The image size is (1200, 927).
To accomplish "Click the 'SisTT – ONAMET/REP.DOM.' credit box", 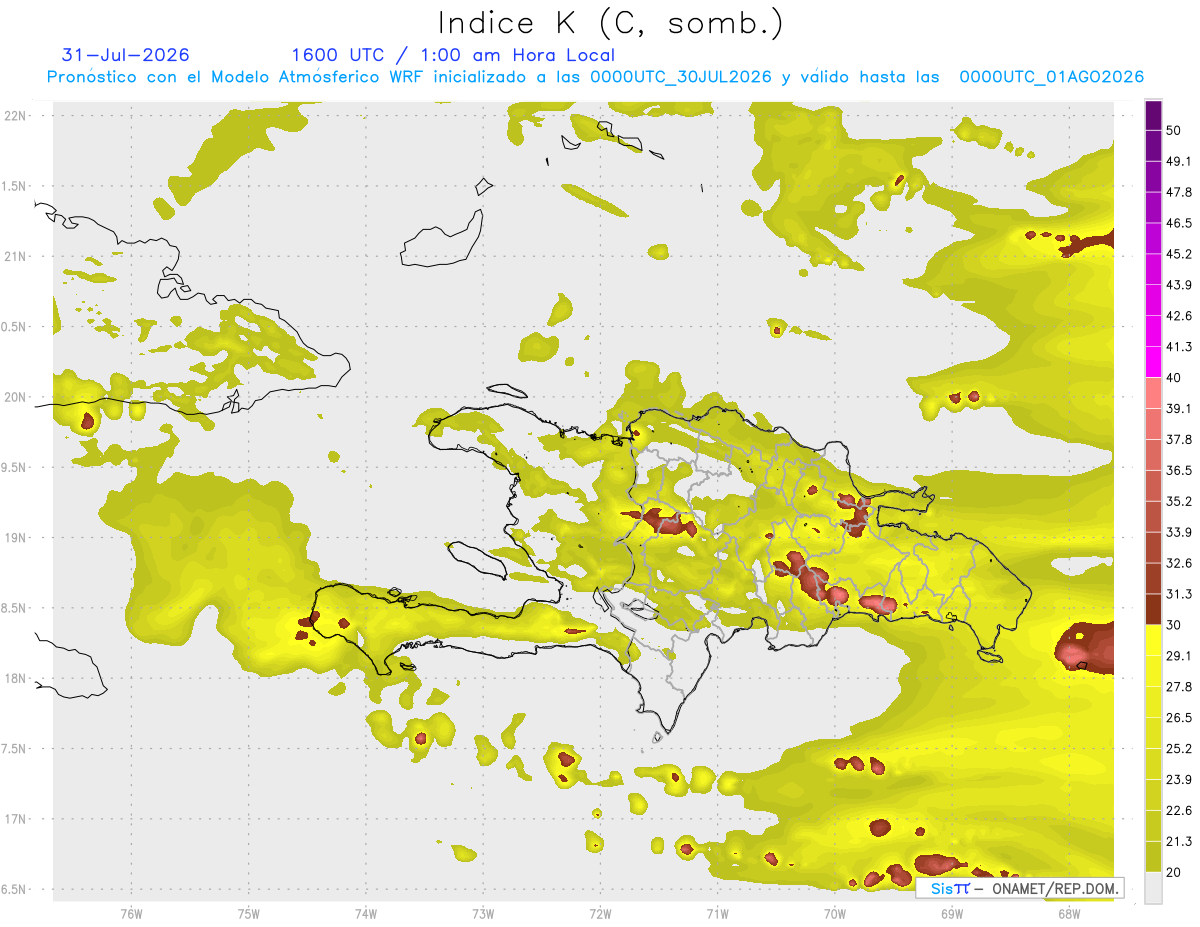I will [x=1020, y=888].
